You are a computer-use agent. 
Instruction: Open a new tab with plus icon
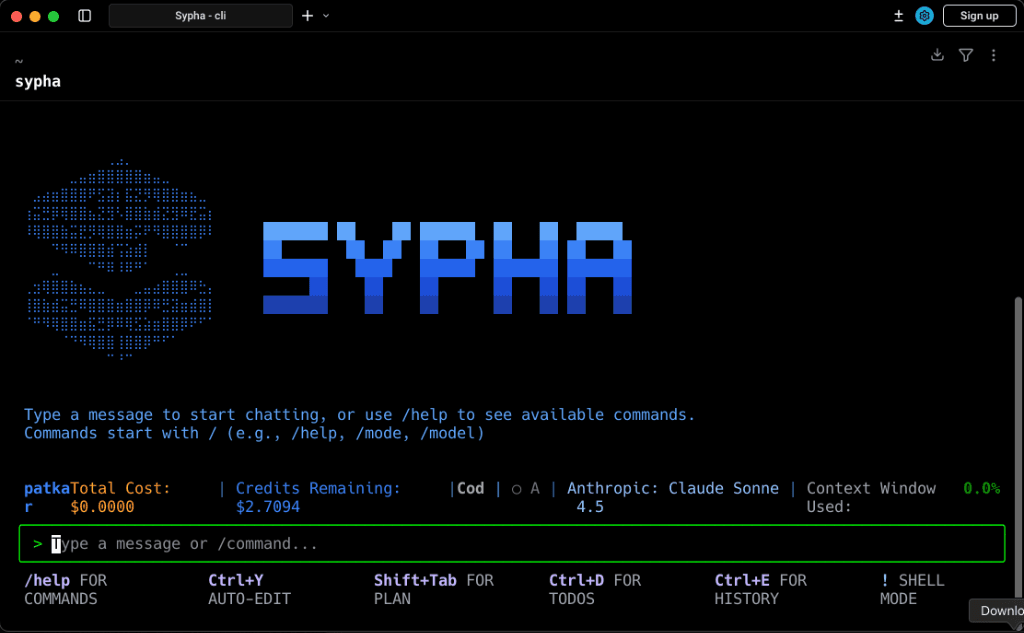[x=308, y=16]
